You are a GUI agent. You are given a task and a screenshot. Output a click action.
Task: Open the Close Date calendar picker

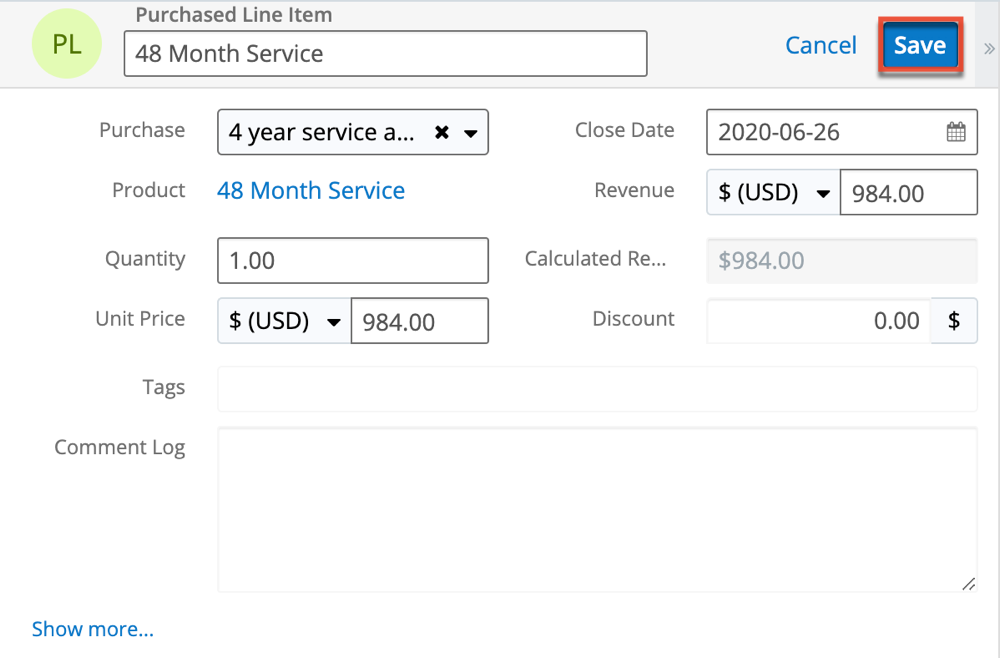coord(955,132)
